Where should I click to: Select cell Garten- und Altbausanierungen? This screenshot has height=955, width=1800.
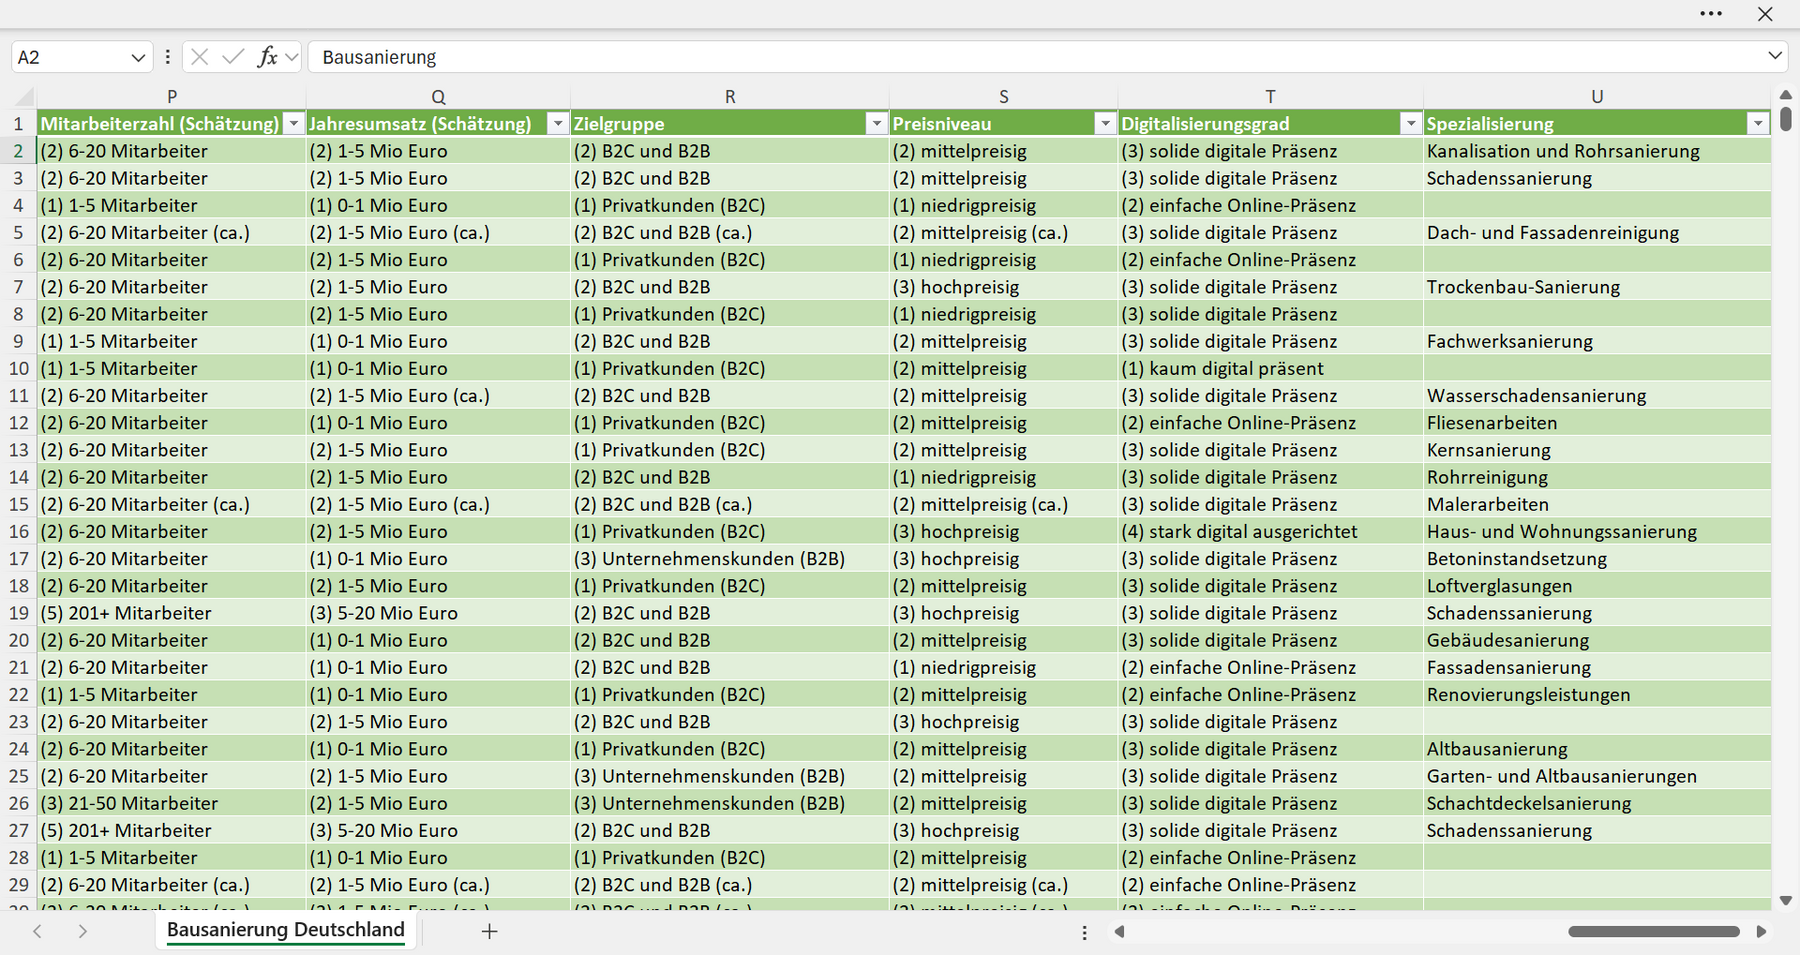click(1597, 776)
